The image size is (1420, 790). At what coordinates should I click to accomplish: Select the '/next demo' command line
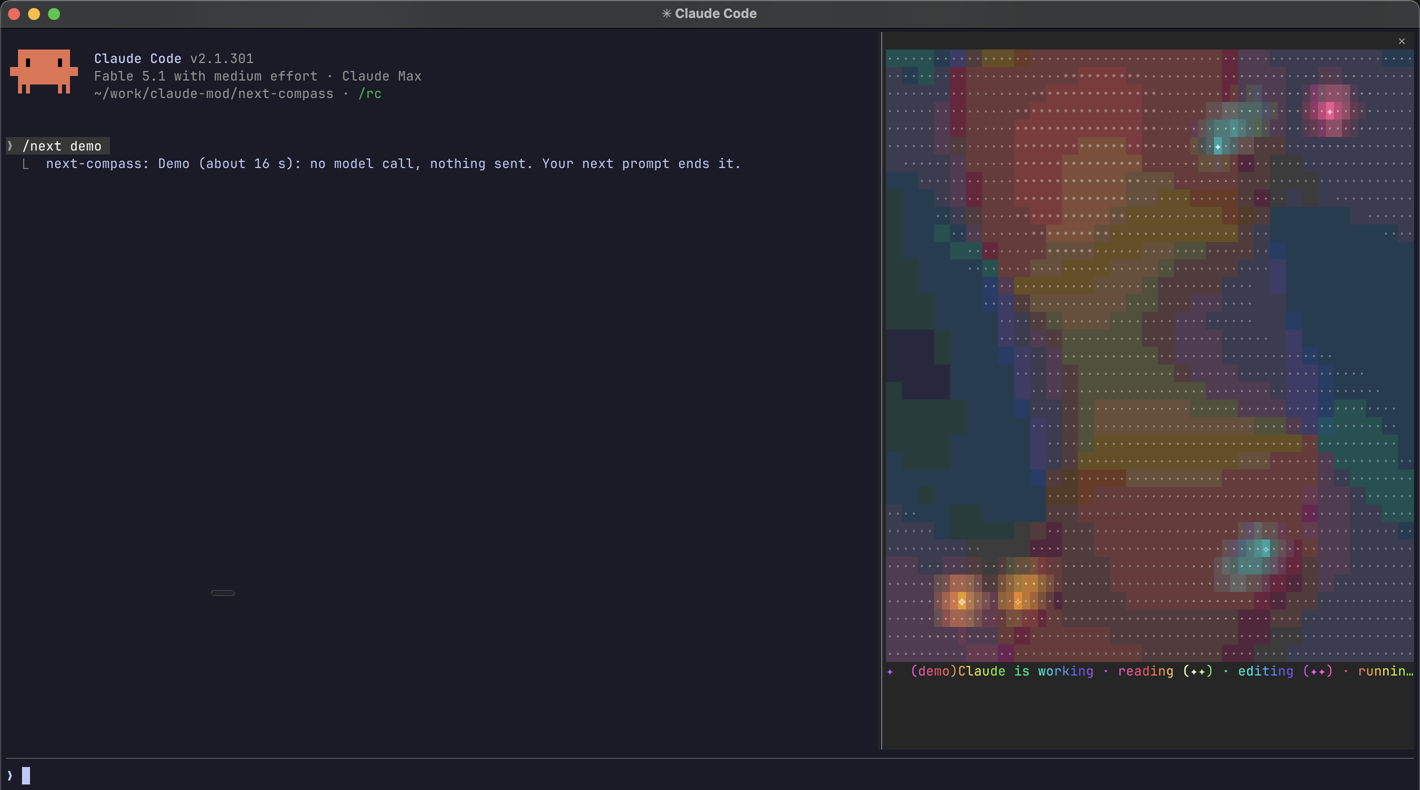[x=62, y=146]
